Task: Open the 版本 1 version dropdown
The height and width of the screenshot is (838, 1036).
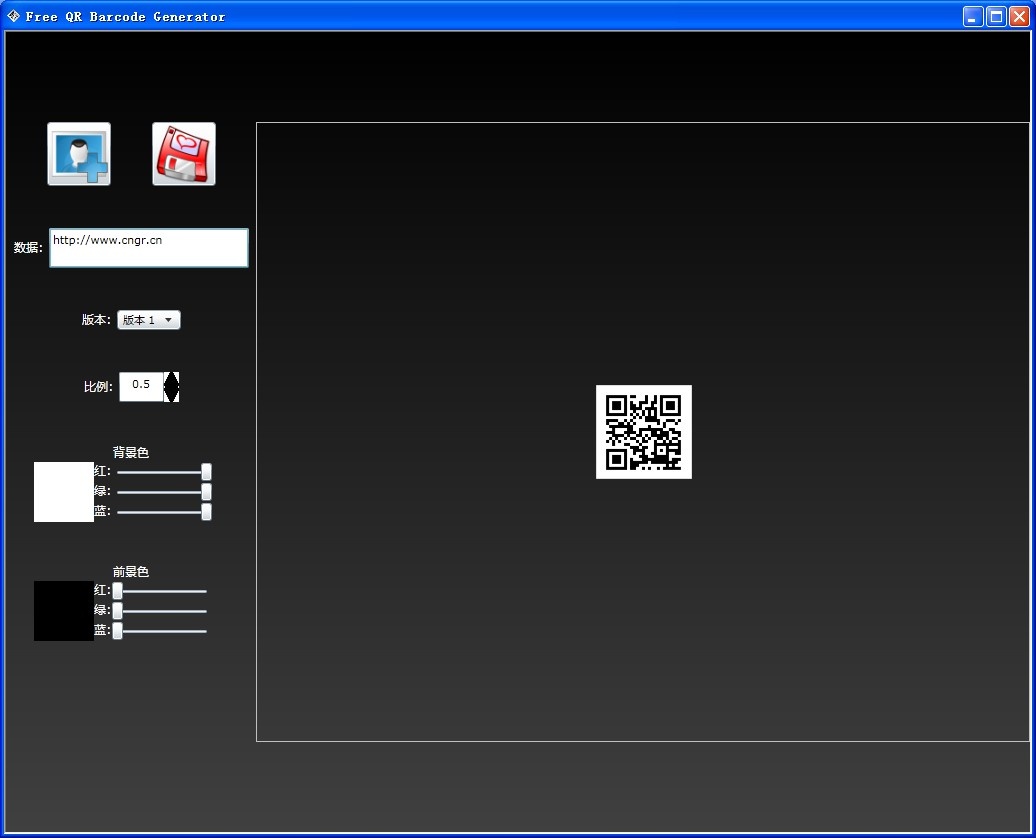Action: click(x=149, y=320)
